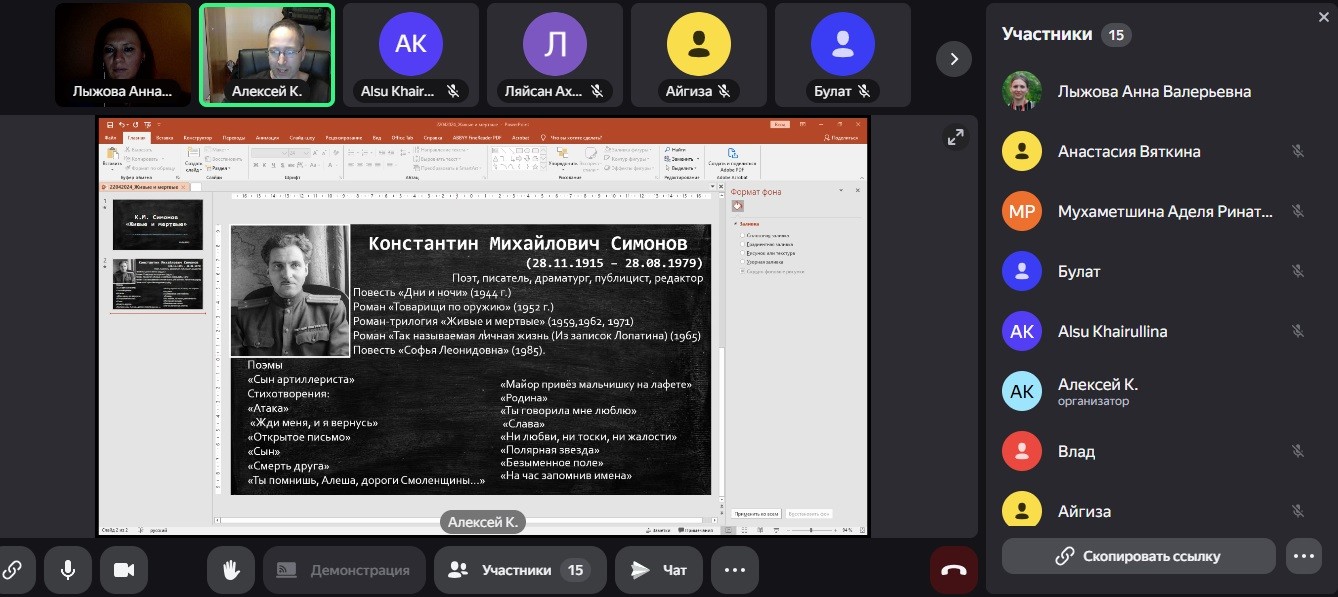Open three-dot menu beside Скопировать ссылку

(x=1303, y=556)
